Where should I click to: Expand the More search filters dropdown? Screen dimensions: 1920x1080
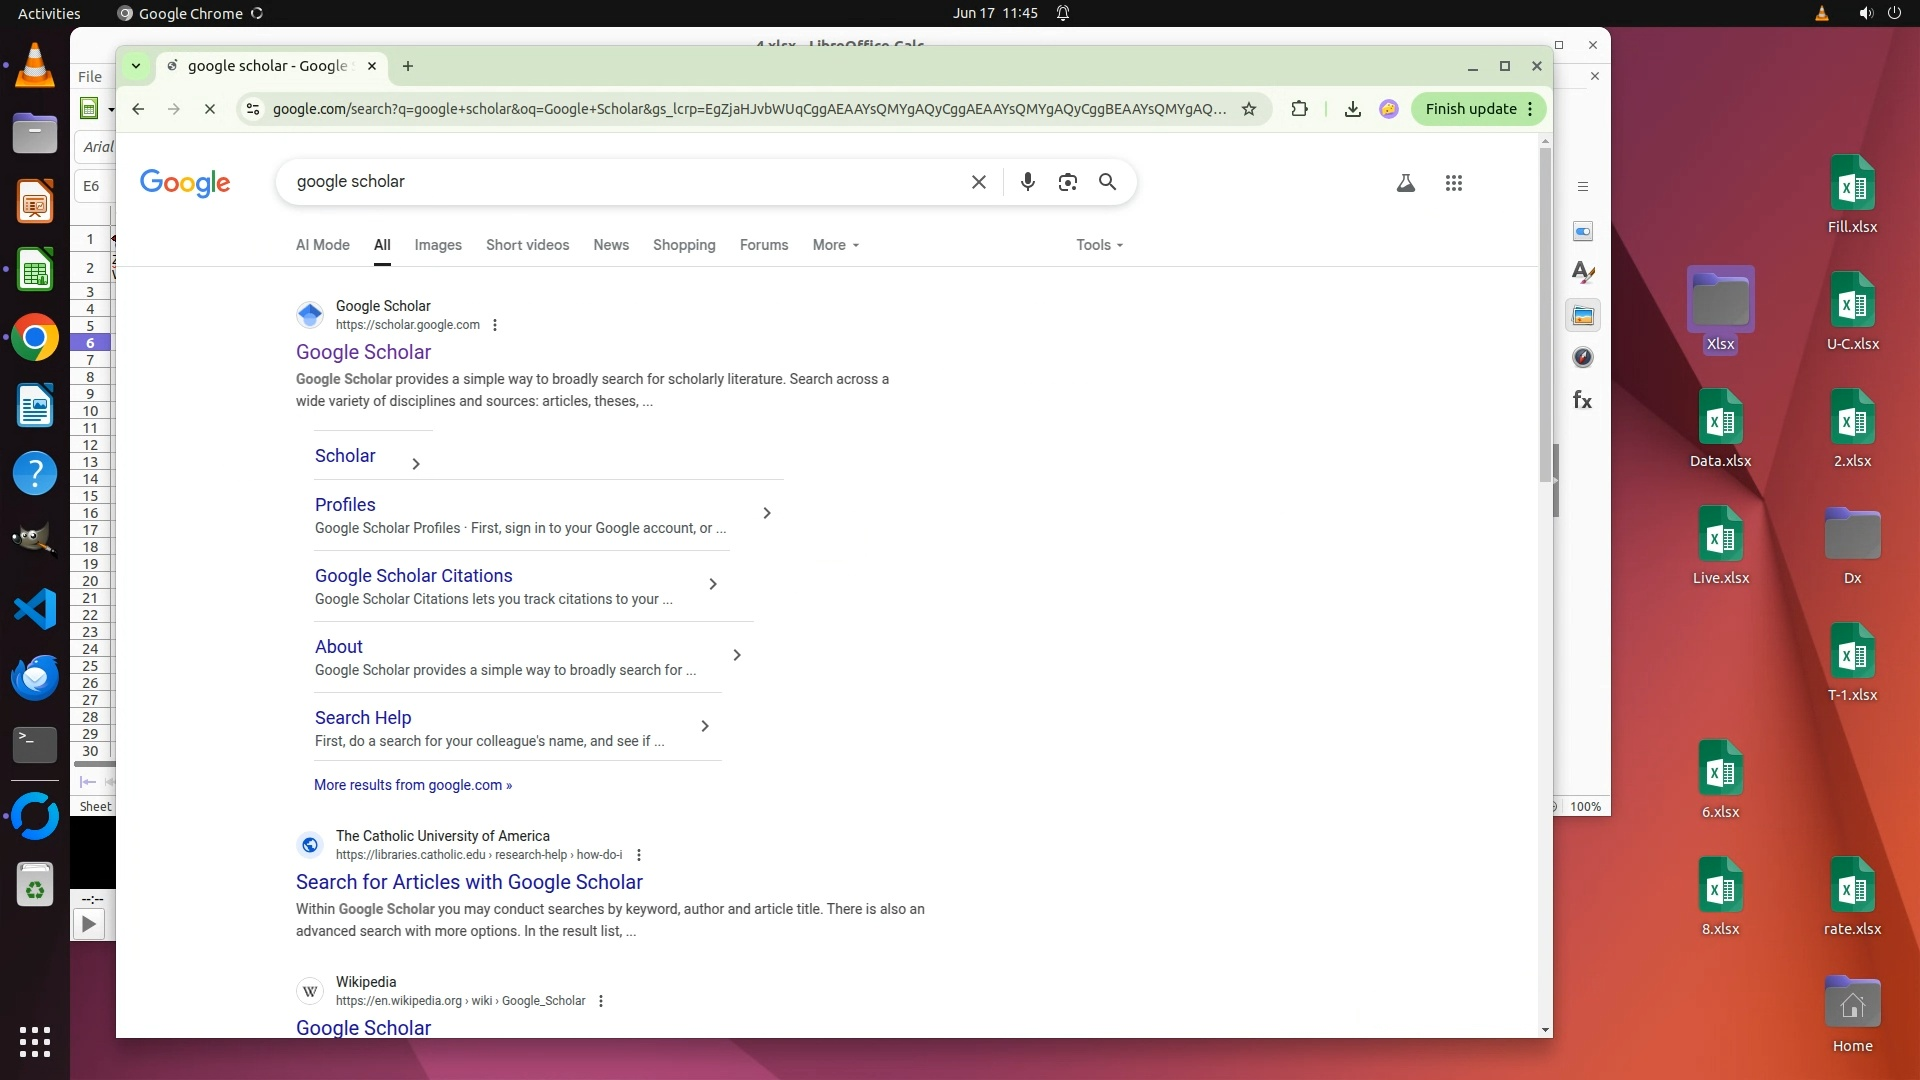point(835,245)
